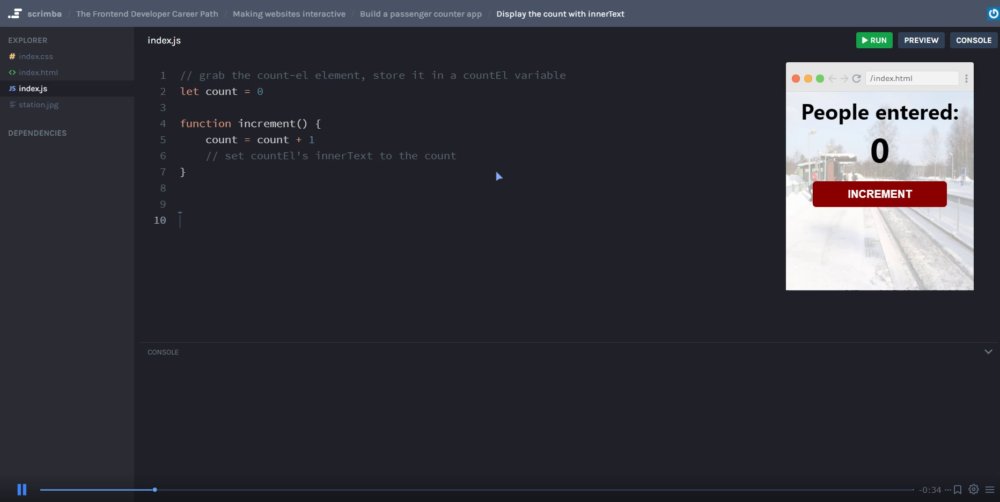Click the People entered: heading in preview
The image size is (1000, 502).
click(879, 112)
